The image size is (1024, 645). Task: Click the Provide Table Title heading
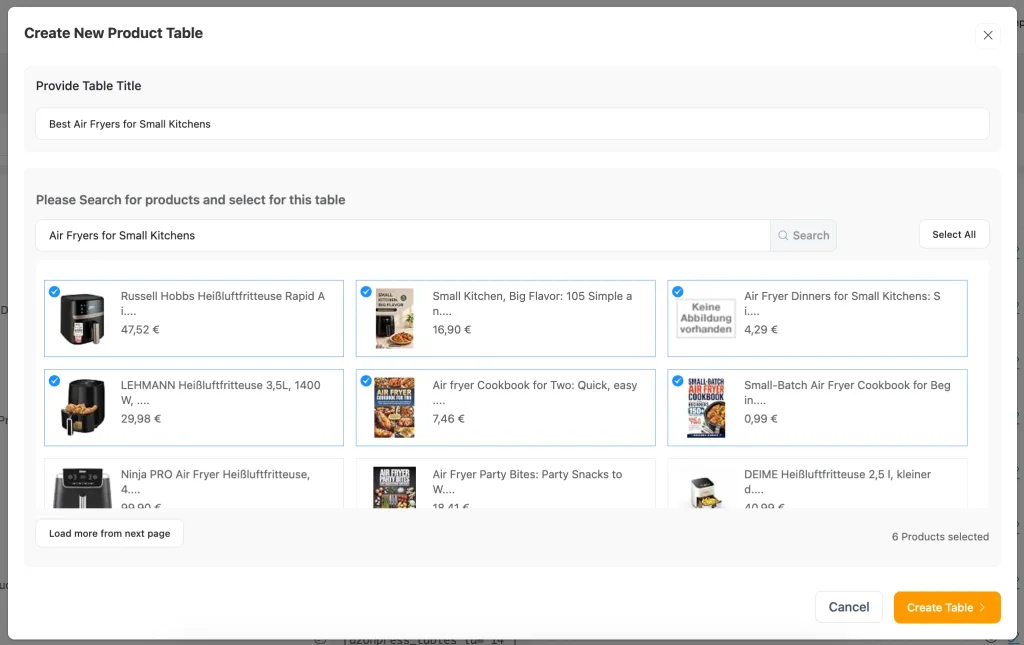[x=88, y=86]
